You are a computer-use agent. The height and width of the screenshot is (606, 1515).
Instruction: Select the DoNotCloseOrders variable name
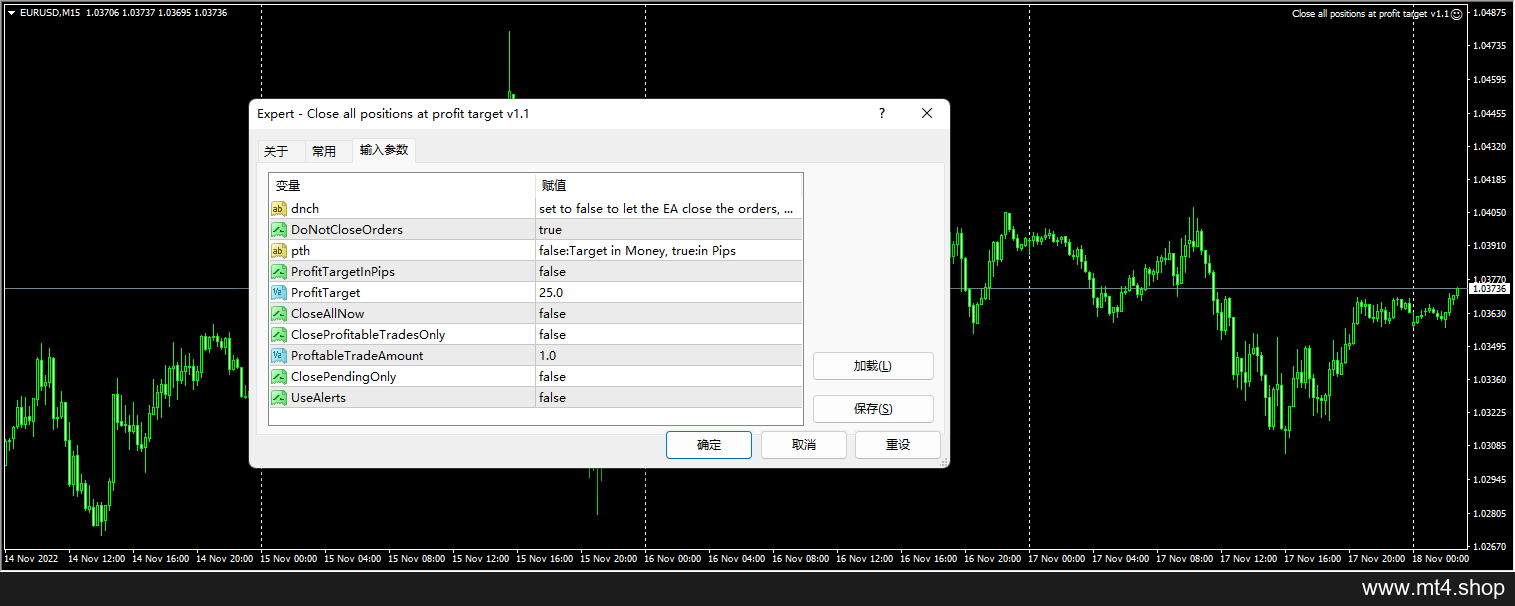coord(347,230)
